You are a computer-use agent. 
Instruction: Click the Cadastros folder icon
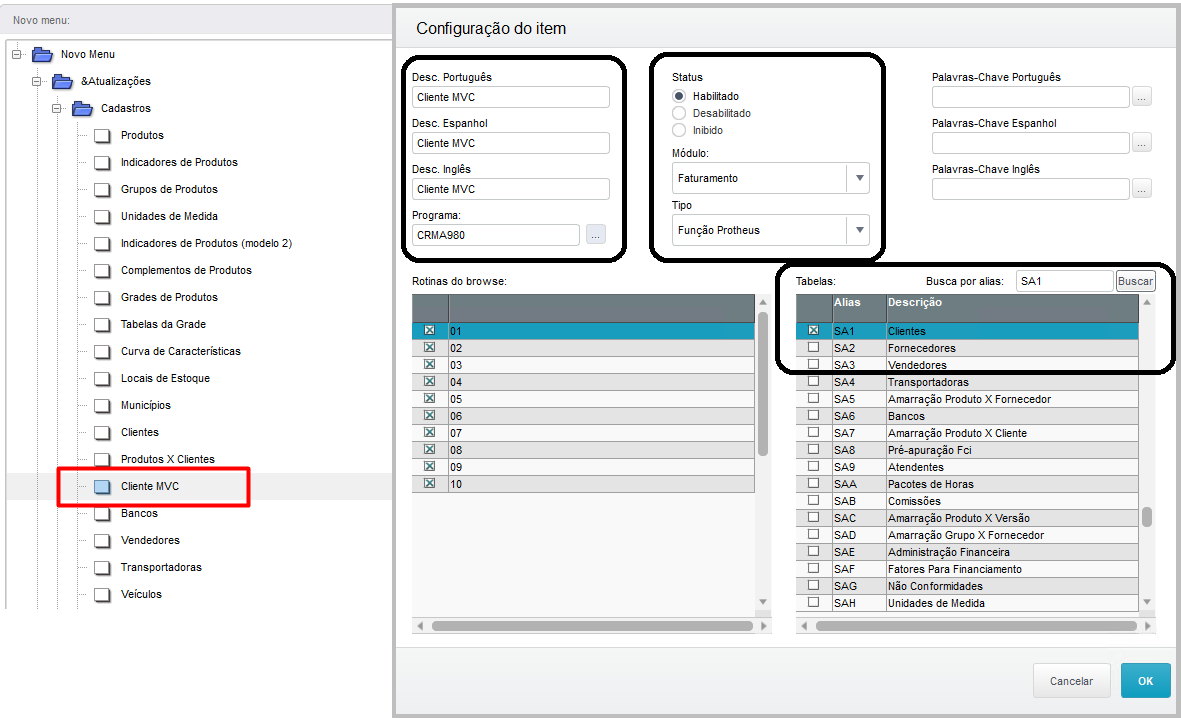(82, 108)
